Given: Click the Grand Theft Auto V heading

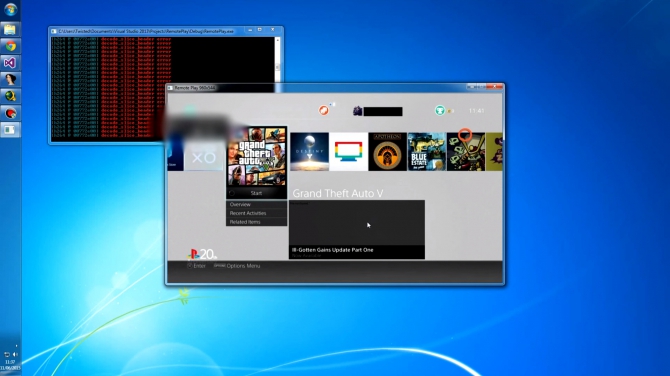Looking at the screenshot, I should (x=338, y=193).
